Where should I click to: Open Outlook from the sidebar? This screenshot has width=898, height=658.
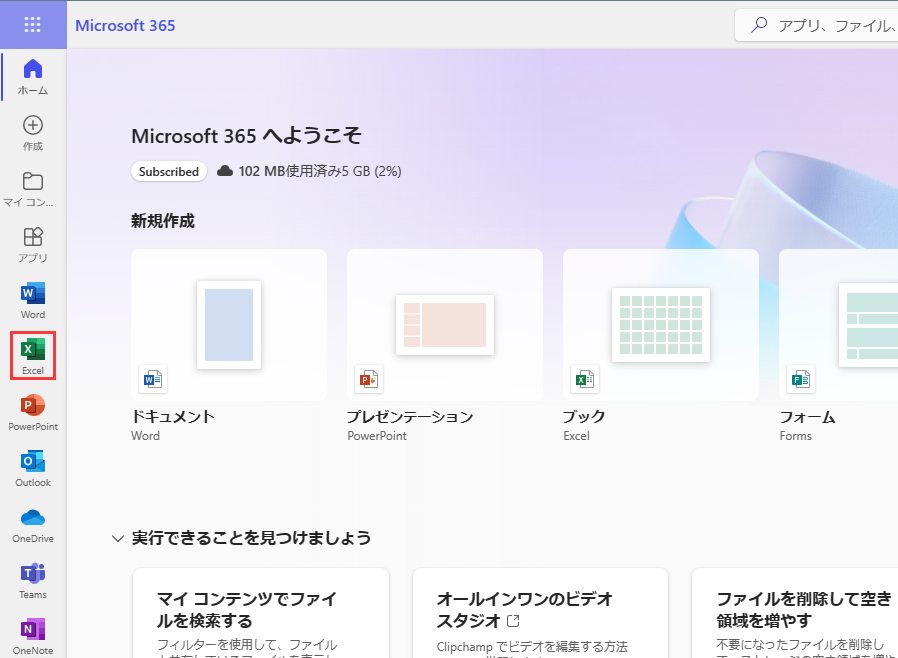point(33,467)
